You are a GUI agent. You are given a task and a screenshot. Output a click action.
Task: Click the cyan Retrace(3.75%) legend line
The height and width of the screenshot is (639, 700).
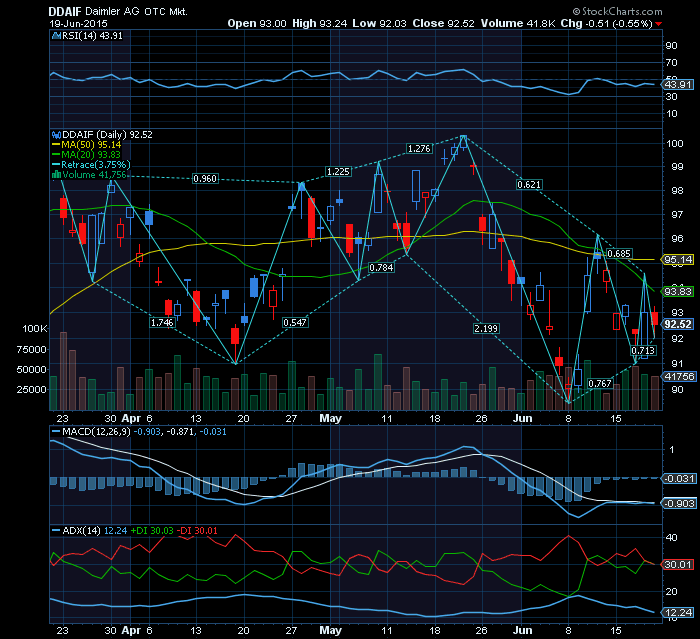[x=56, y=165]
